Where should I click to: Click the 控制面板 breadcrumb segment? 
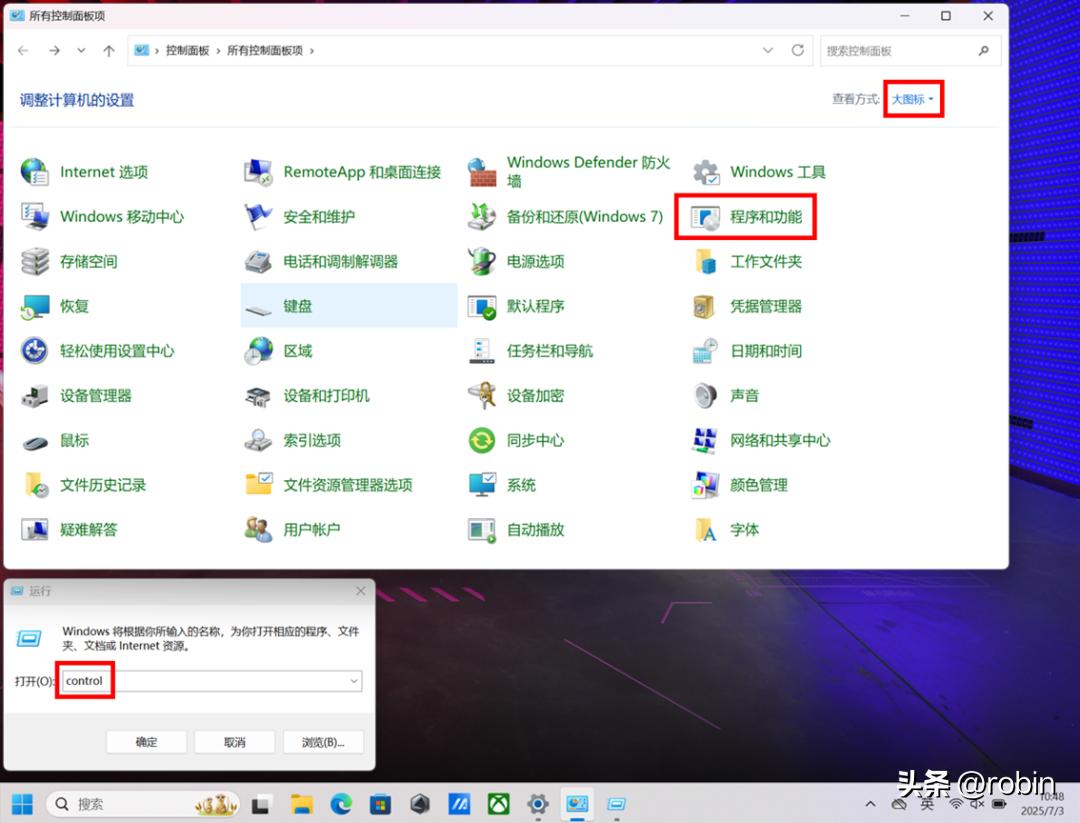click(x=187, y=50)
